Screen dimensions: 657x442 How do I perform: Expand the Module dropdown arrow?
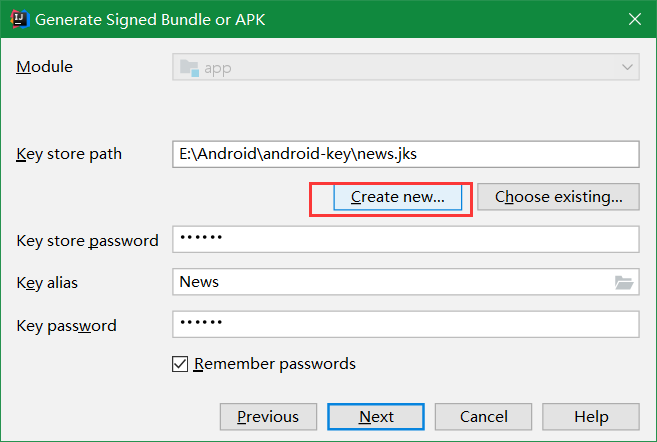coord(627,67)
